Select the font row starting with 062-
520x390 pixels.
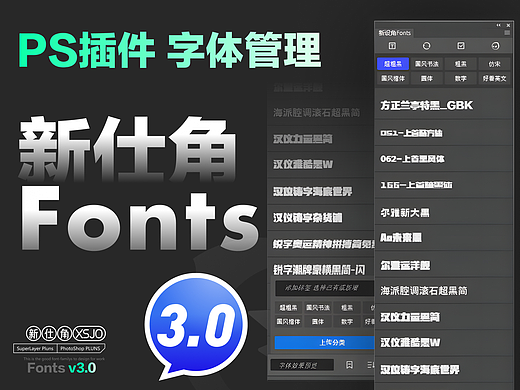tap(443, 159)
